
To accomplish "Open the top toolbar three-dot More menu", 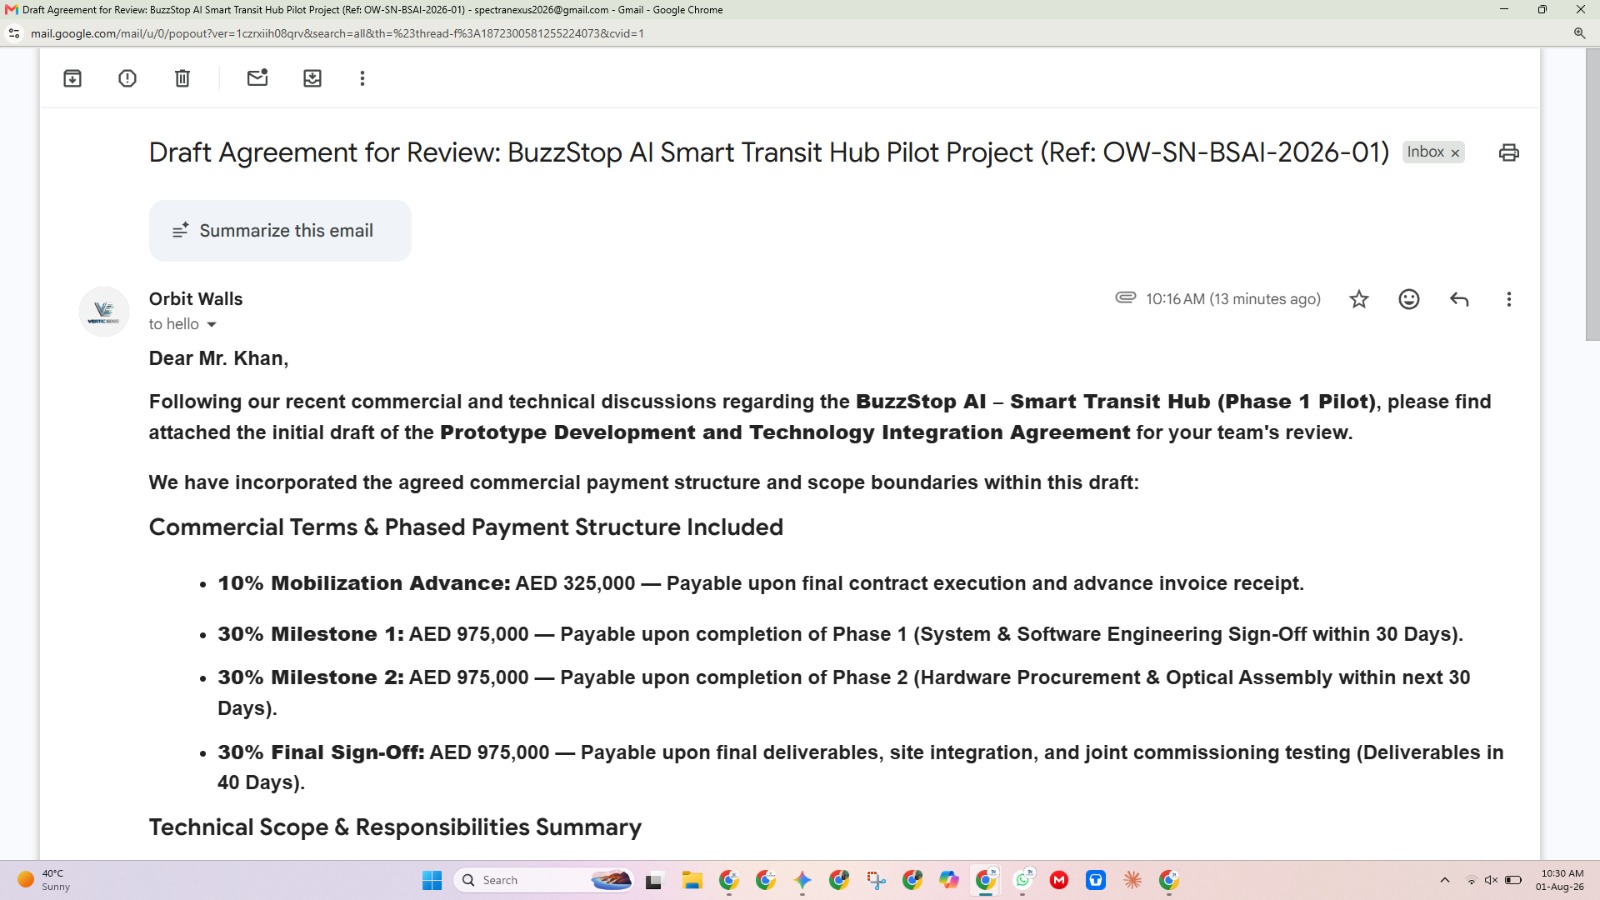I will (362, 78).
